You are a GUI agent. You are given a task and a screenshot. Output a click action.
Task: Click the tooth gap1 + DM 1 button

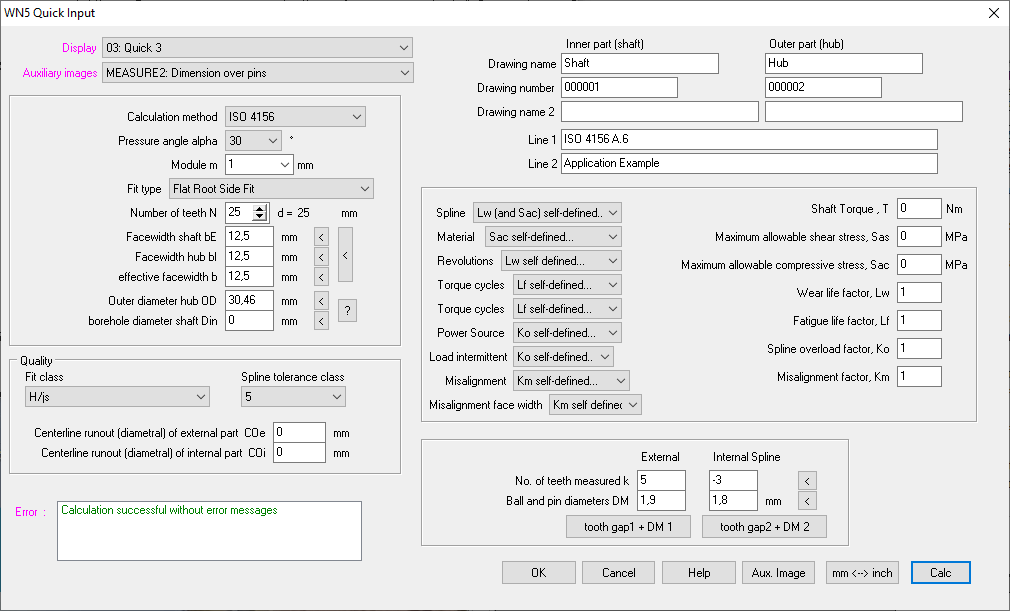click(x=627, y=527)
